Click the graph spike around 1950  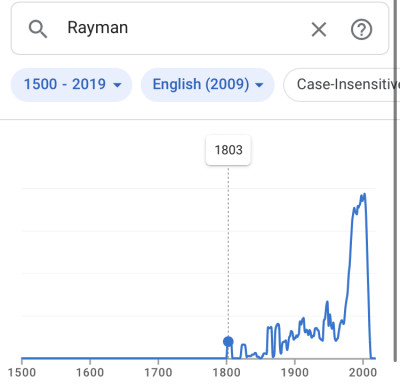coord(327,302)
